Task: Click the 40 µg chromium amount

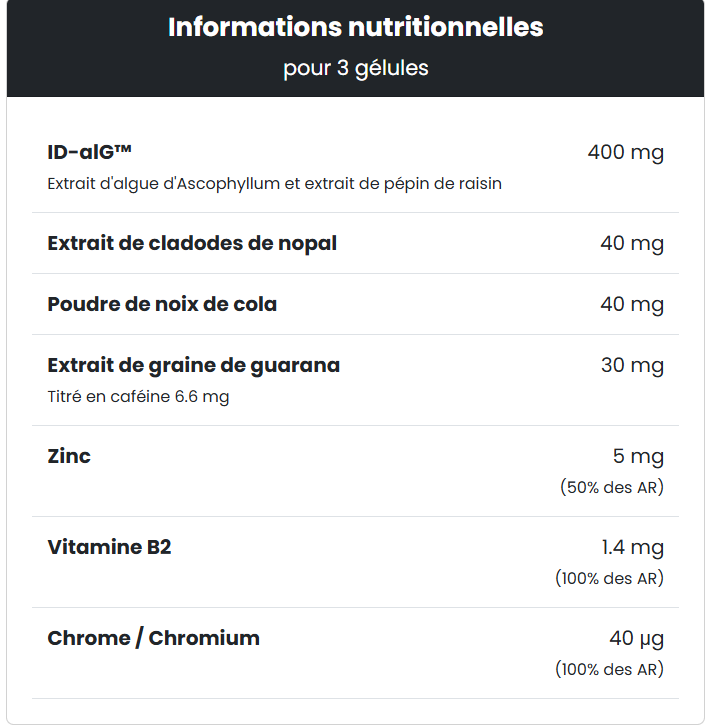Action: tap(637, 639)
